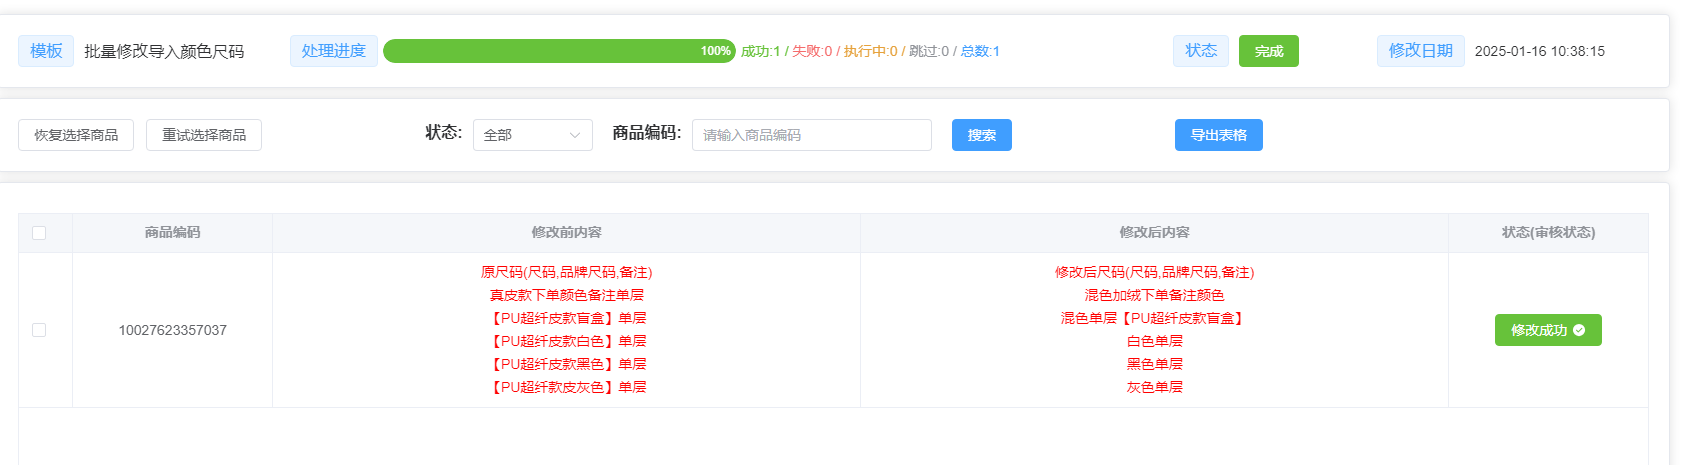Click the 模板 label tag
Viewport: 1684px width, 465px height.
pyautogui.click(x=46, y=51)
